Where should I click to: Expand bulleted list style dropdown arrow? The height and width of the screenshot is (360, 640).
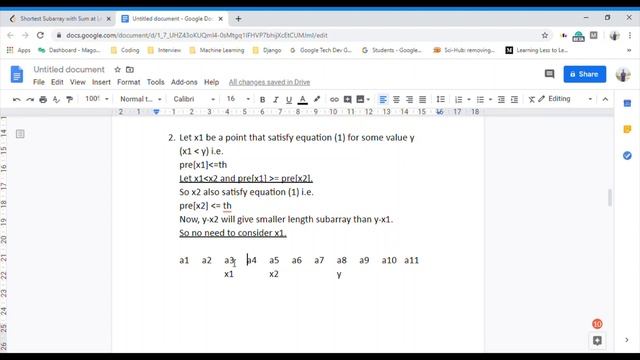(490, 99)
